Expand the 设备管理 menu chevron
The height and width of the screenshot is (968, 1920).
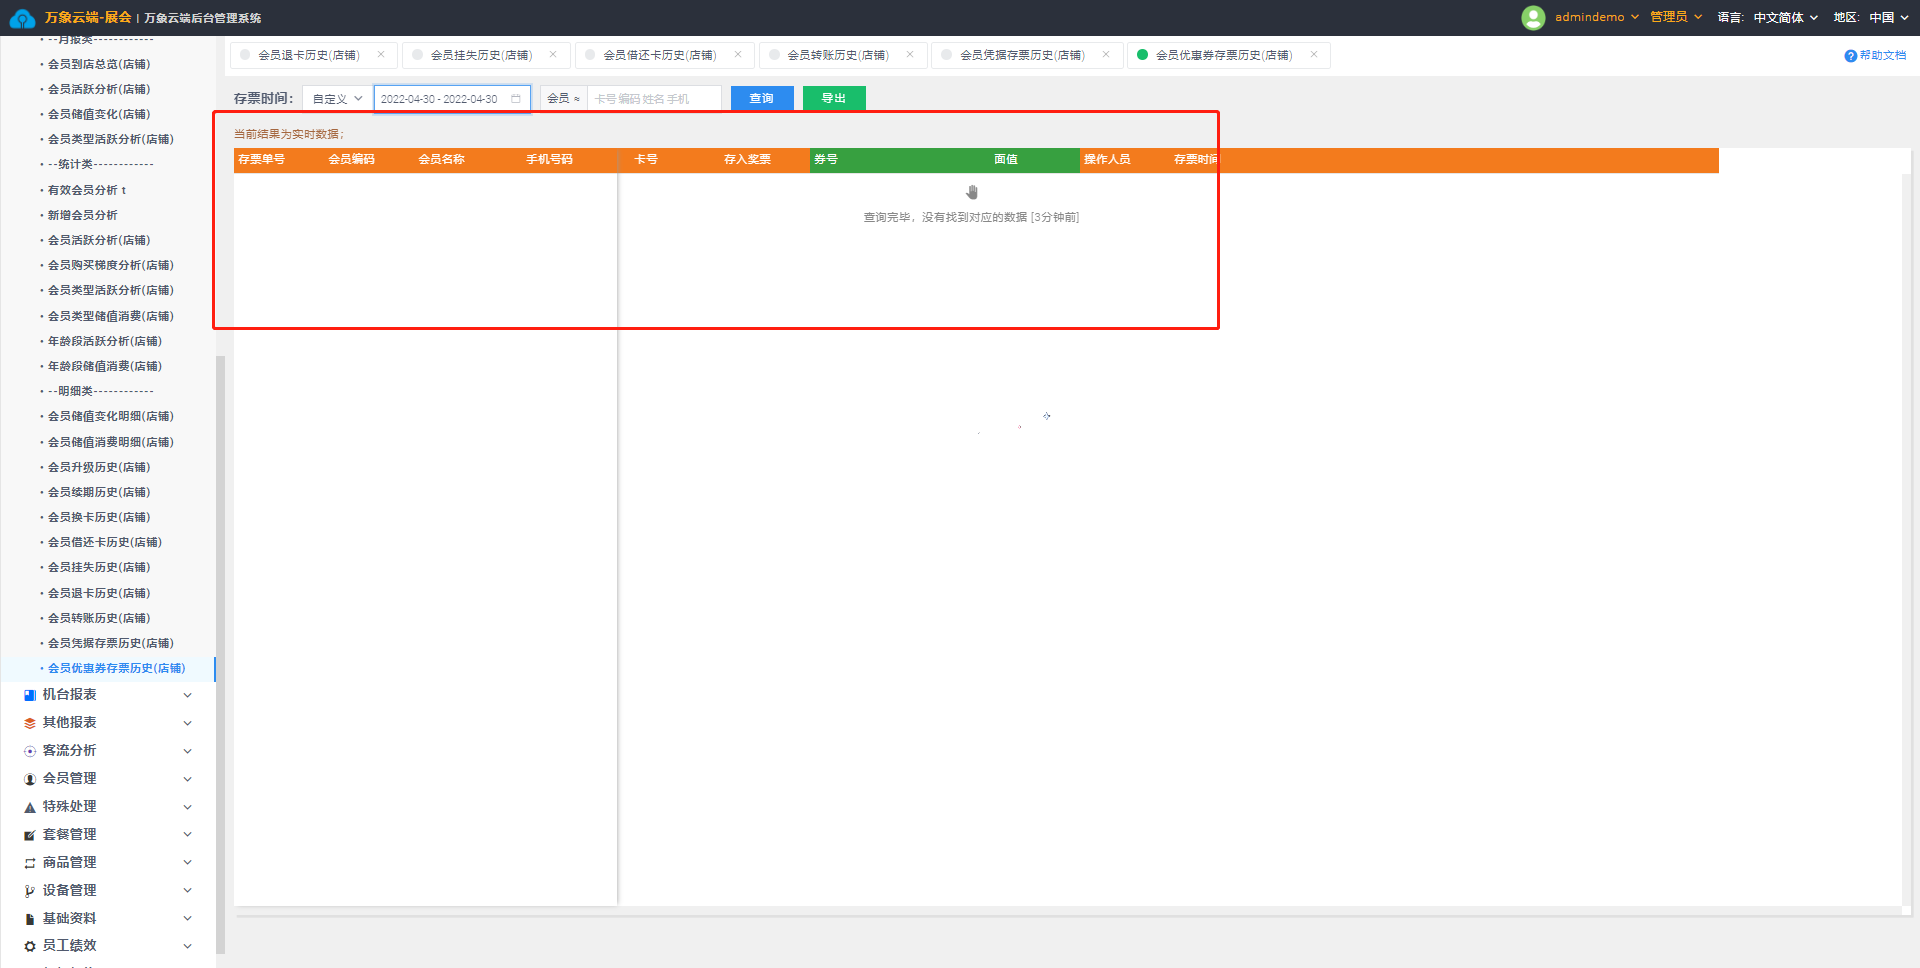coord(187,891)
